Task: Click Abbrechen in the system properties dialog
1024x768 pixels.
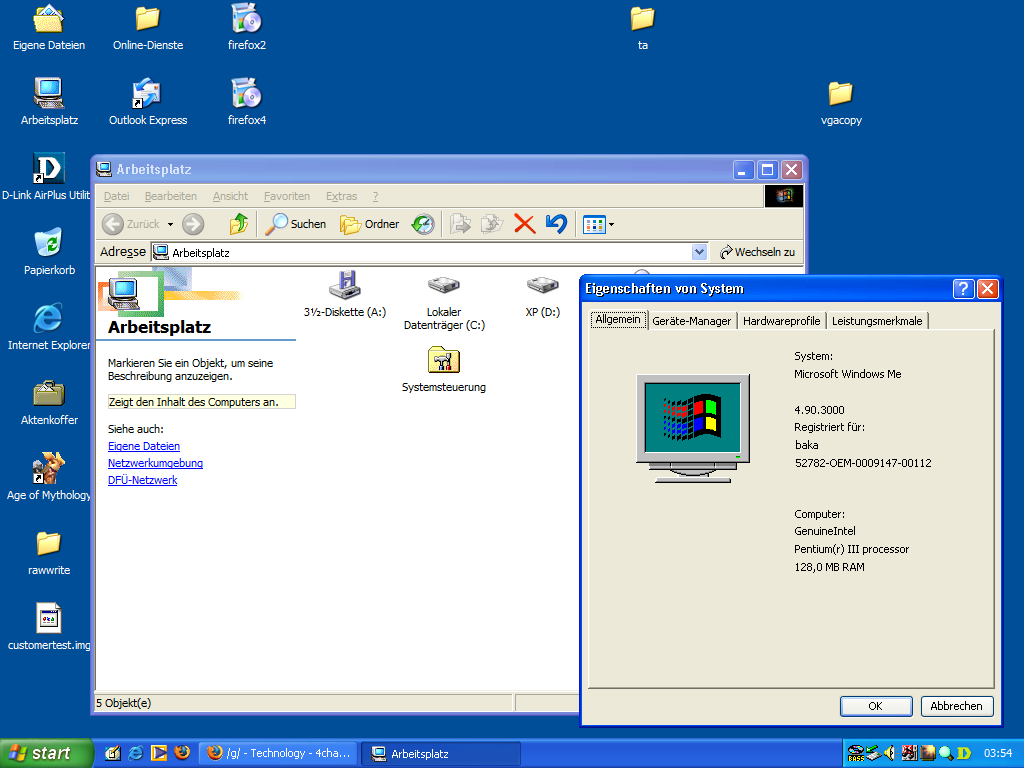Action: coord(957,706)
